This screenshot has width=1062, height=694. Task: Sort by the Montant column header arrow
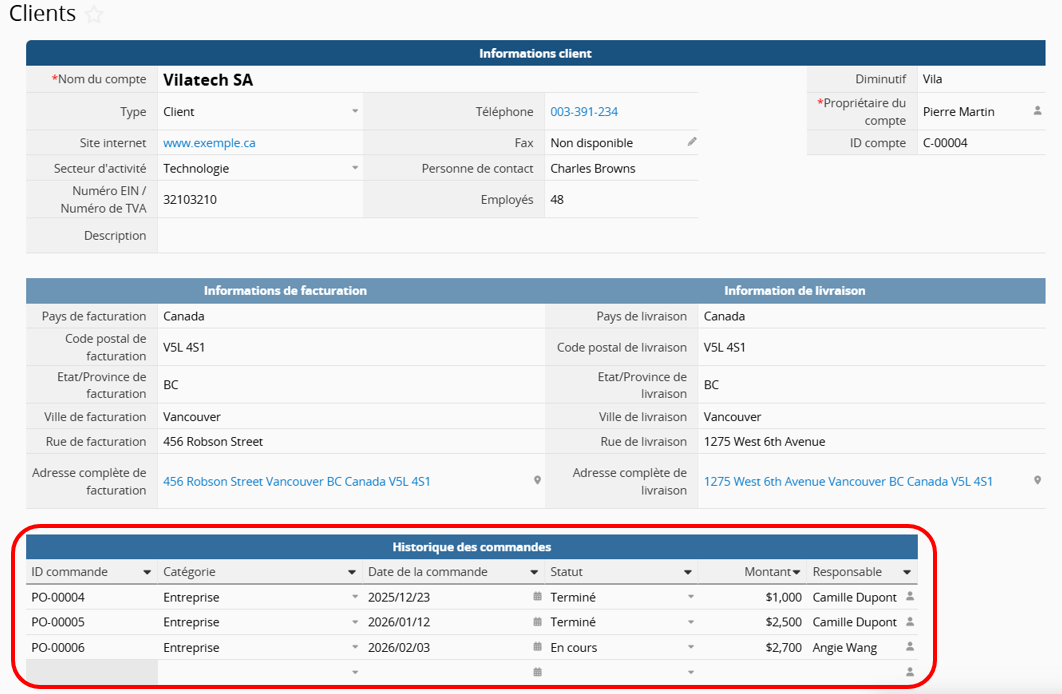tap(797, 573)
